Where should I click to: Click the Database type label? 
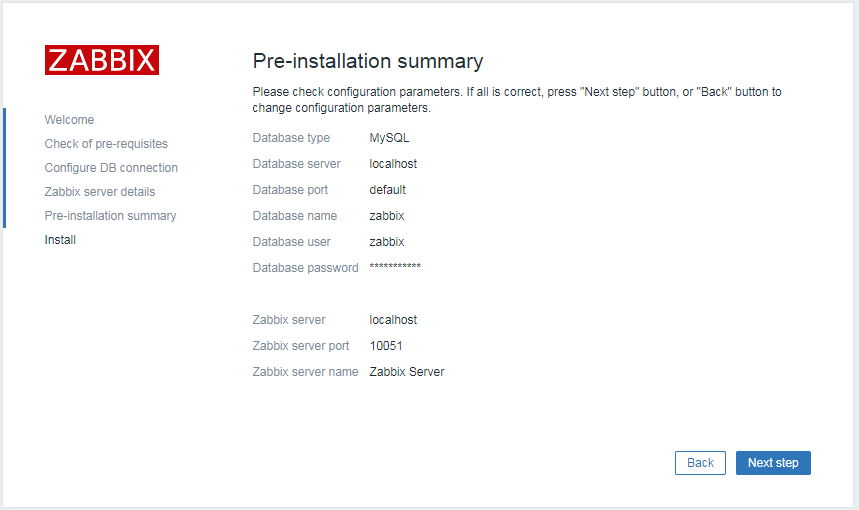click(291, 138)
